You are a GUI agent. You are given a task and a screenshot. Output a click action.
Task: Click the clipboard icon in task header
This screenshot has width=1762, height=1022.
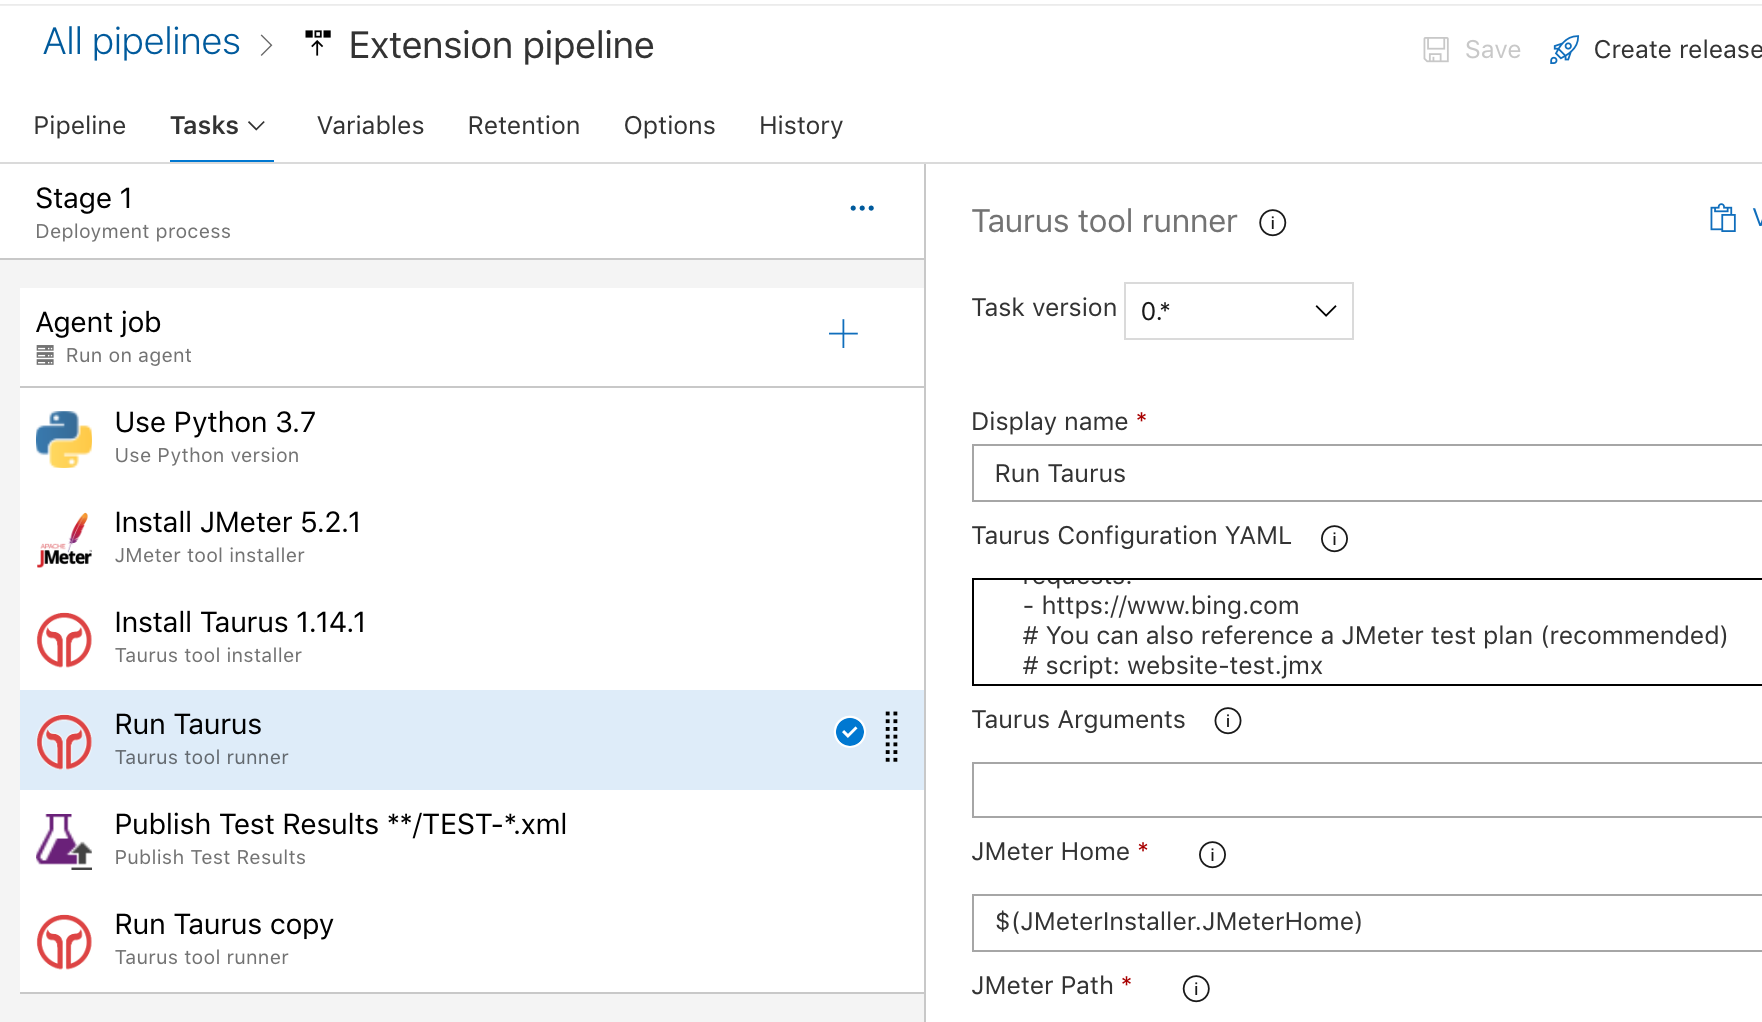coord(1722,218)
